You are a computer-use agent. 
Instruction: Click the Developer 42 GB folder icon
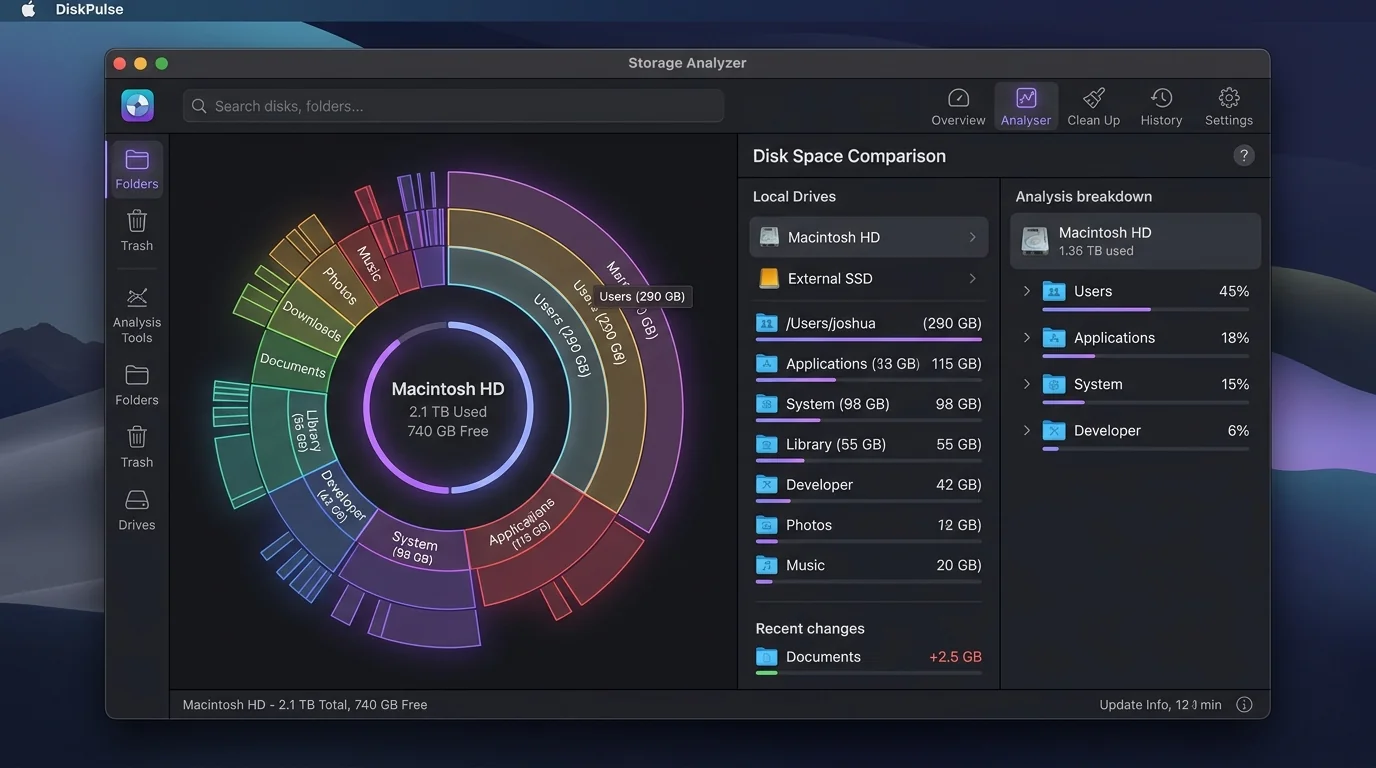766,484
